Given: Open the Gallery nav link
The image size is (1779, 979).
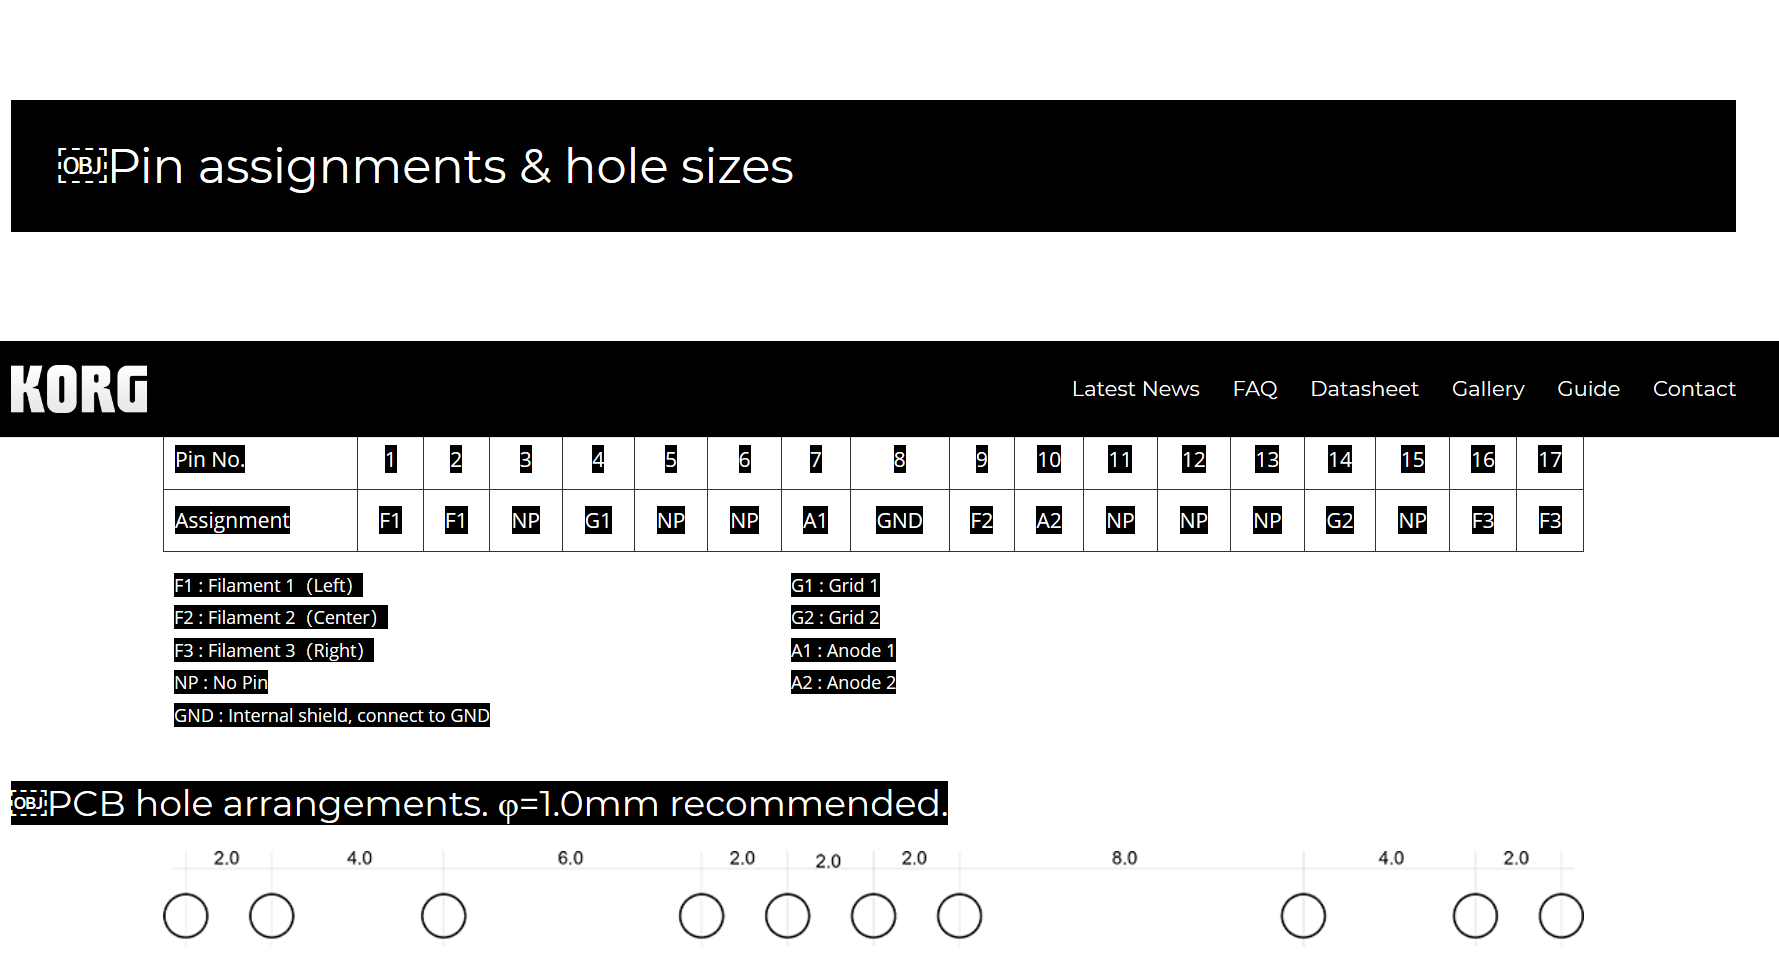Looking at the screenshot, I should coord(1488,389).
